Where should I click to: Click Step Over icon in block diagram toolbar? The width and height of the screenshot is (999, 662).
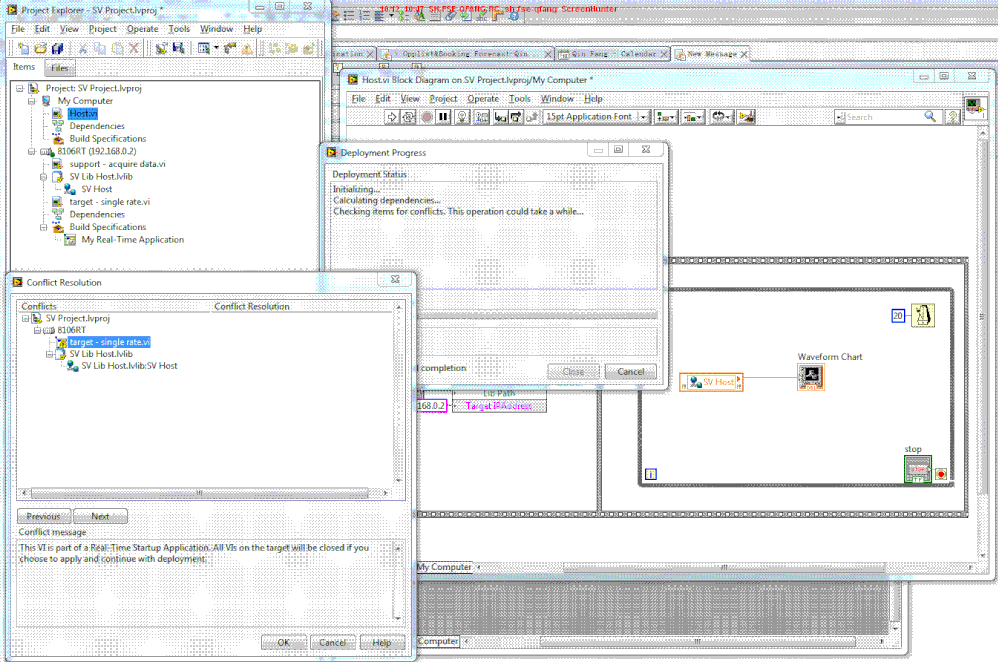(x=516, y=117)
